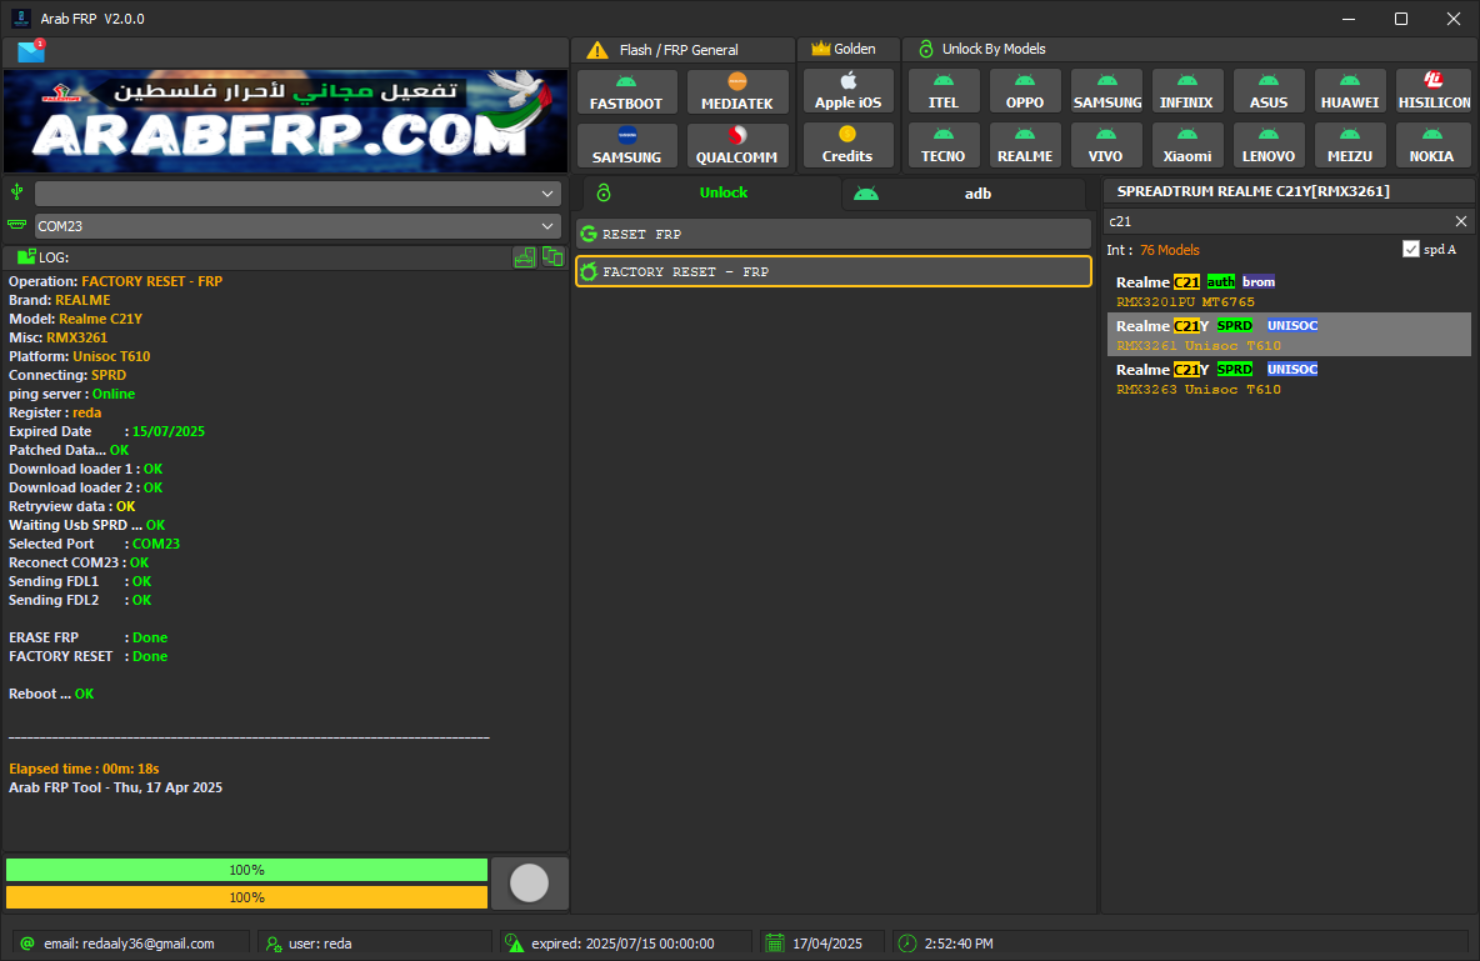The width and height of the screenshot is (1480, 961).
Task: Click the Reboot ... OK log line
Action: (x=52, y=694)
